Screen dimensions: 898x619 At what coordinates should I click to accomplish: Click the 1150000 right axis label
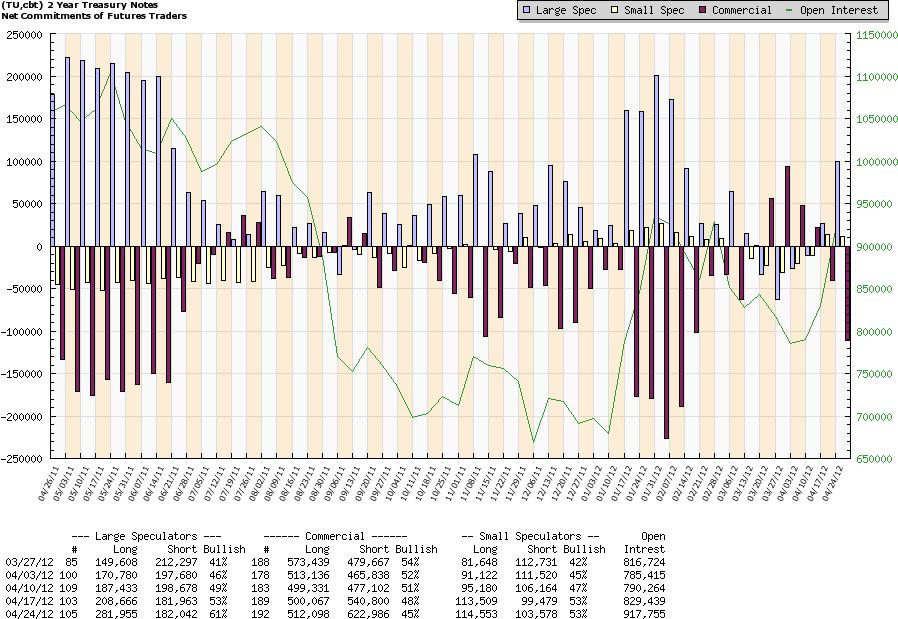pyautogui.click(x=876, y=35)
